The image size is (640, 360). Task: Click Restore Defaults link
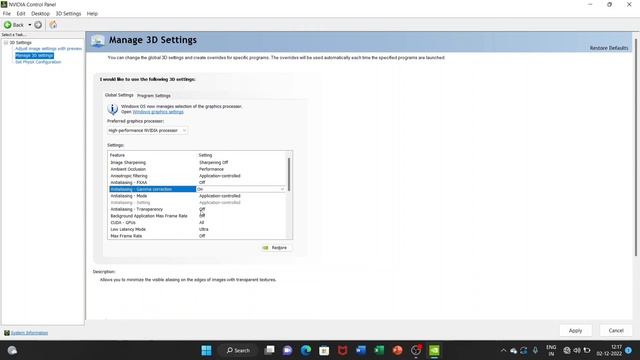pos(609,48)
